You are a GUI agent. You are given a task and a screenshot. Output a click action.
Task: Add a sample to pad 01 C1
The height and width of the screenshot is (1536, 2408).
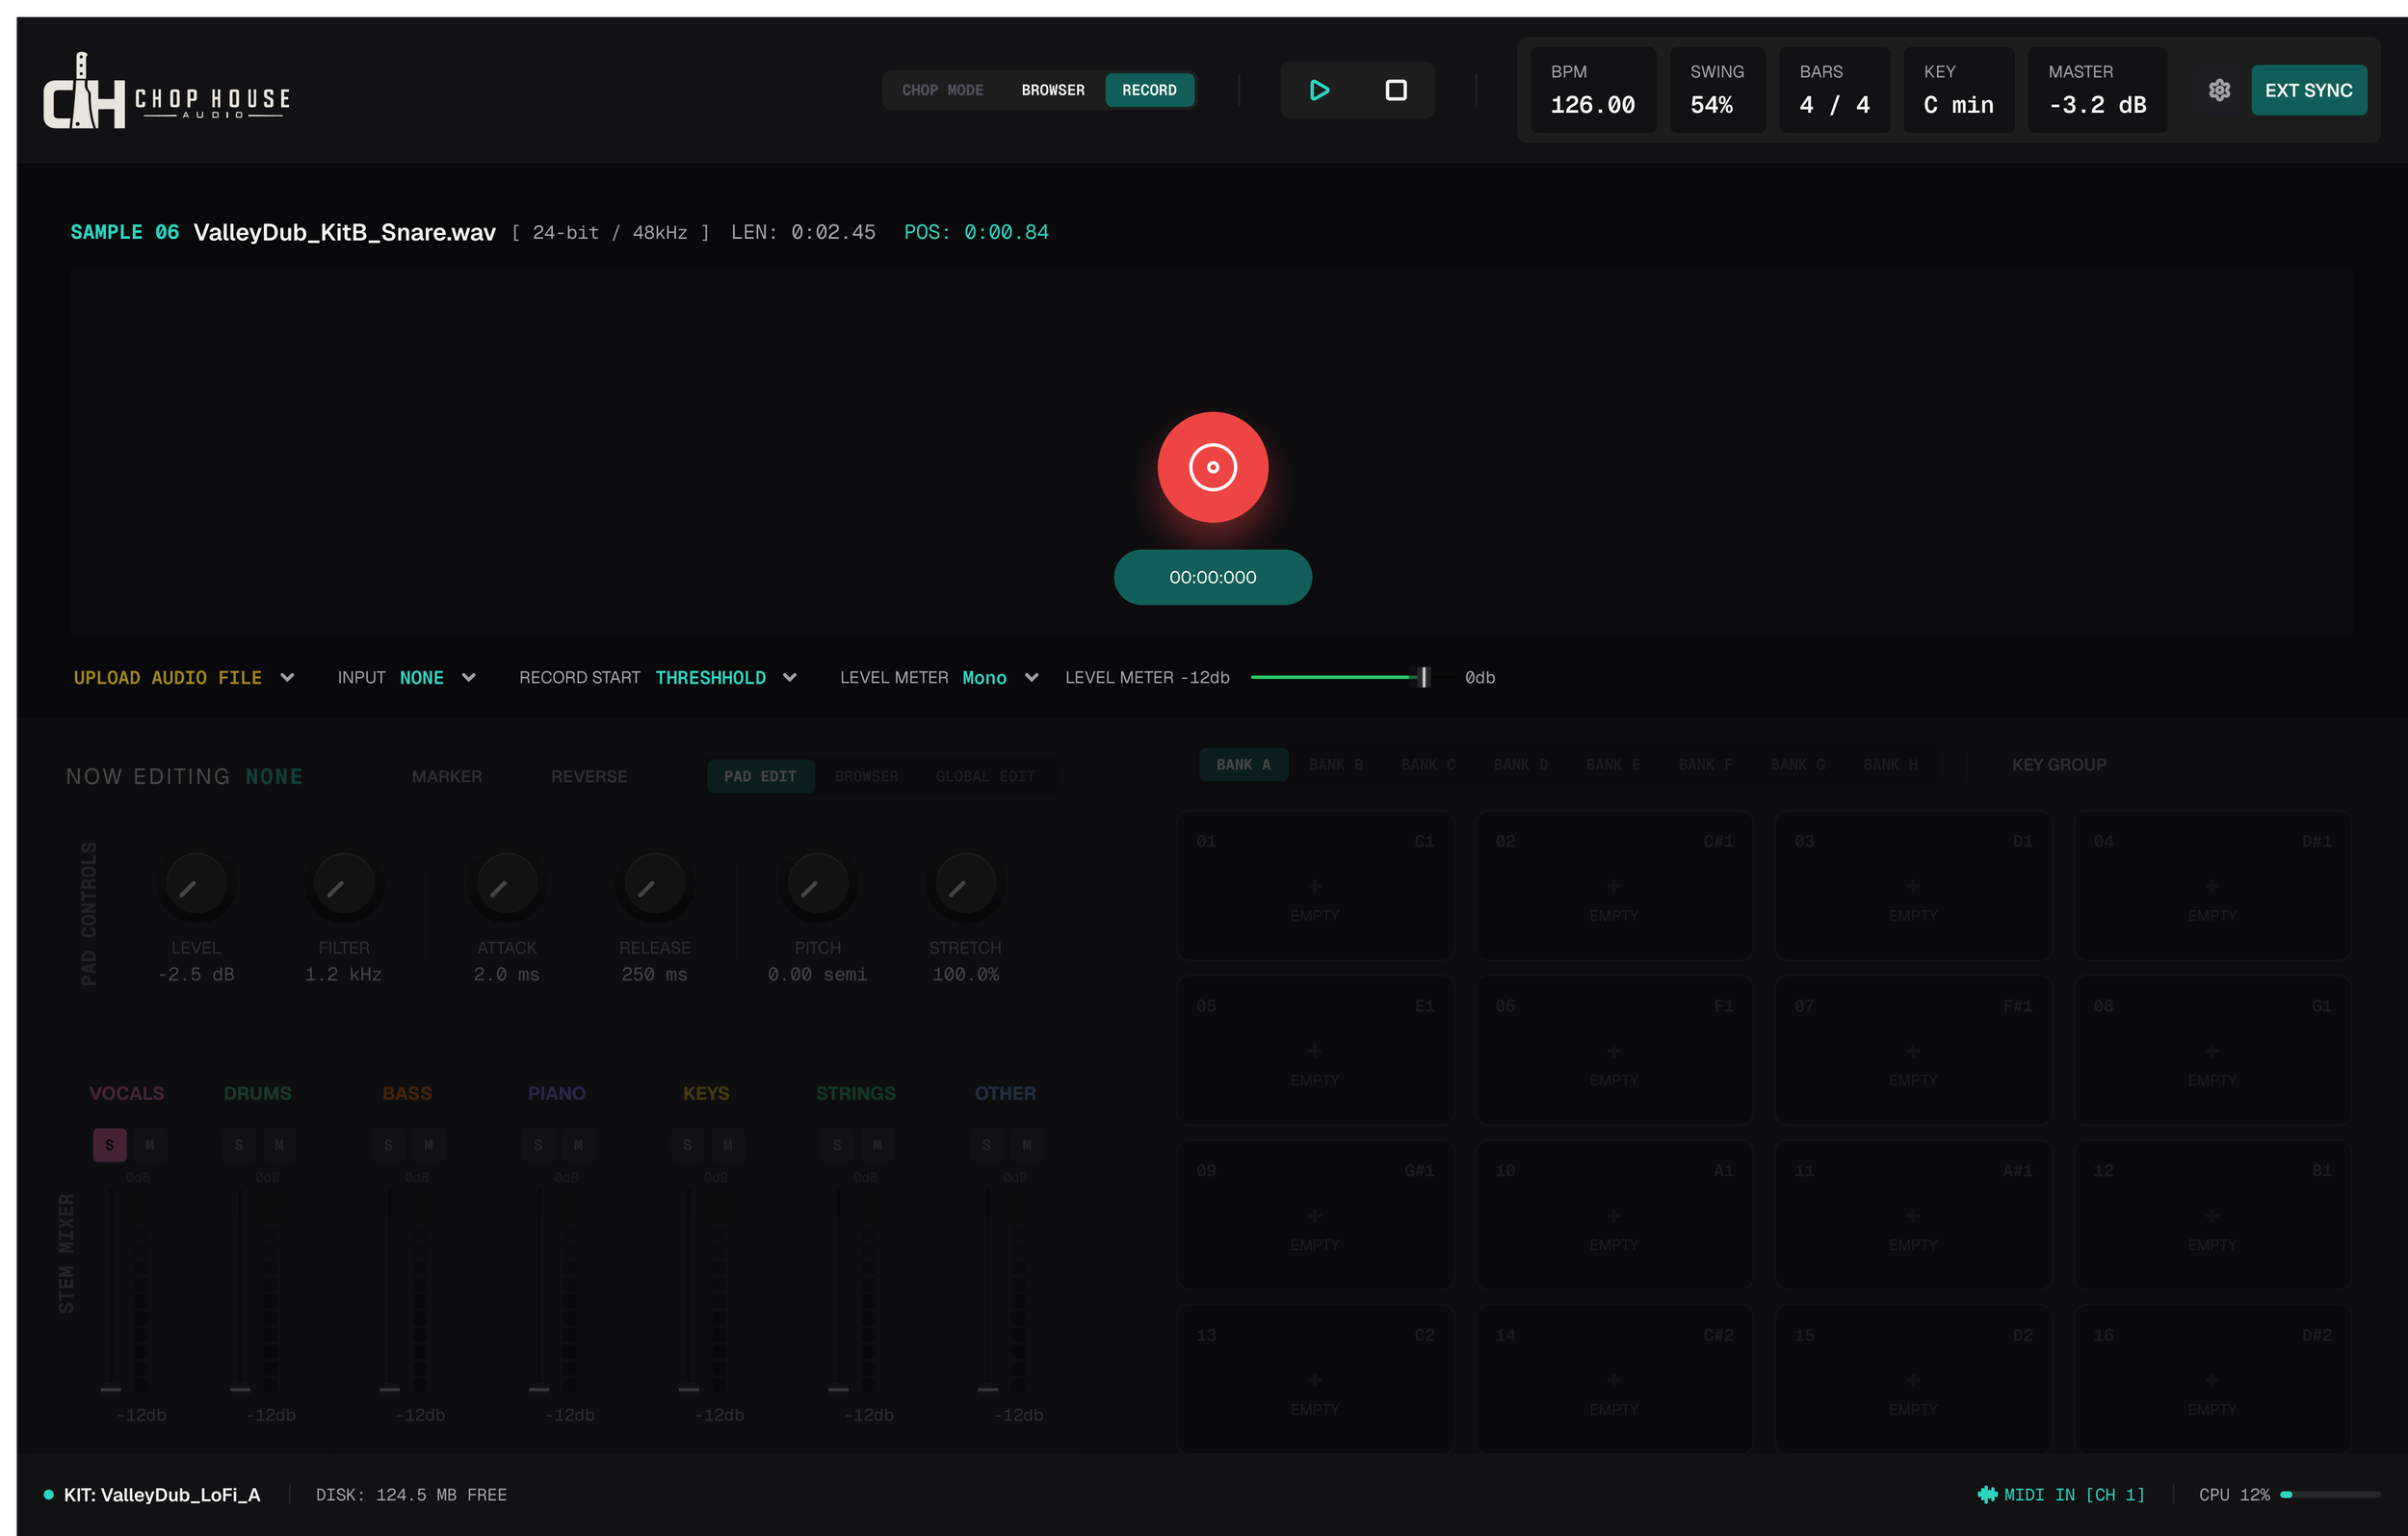pyautogui.click(x=1315, y=885)
